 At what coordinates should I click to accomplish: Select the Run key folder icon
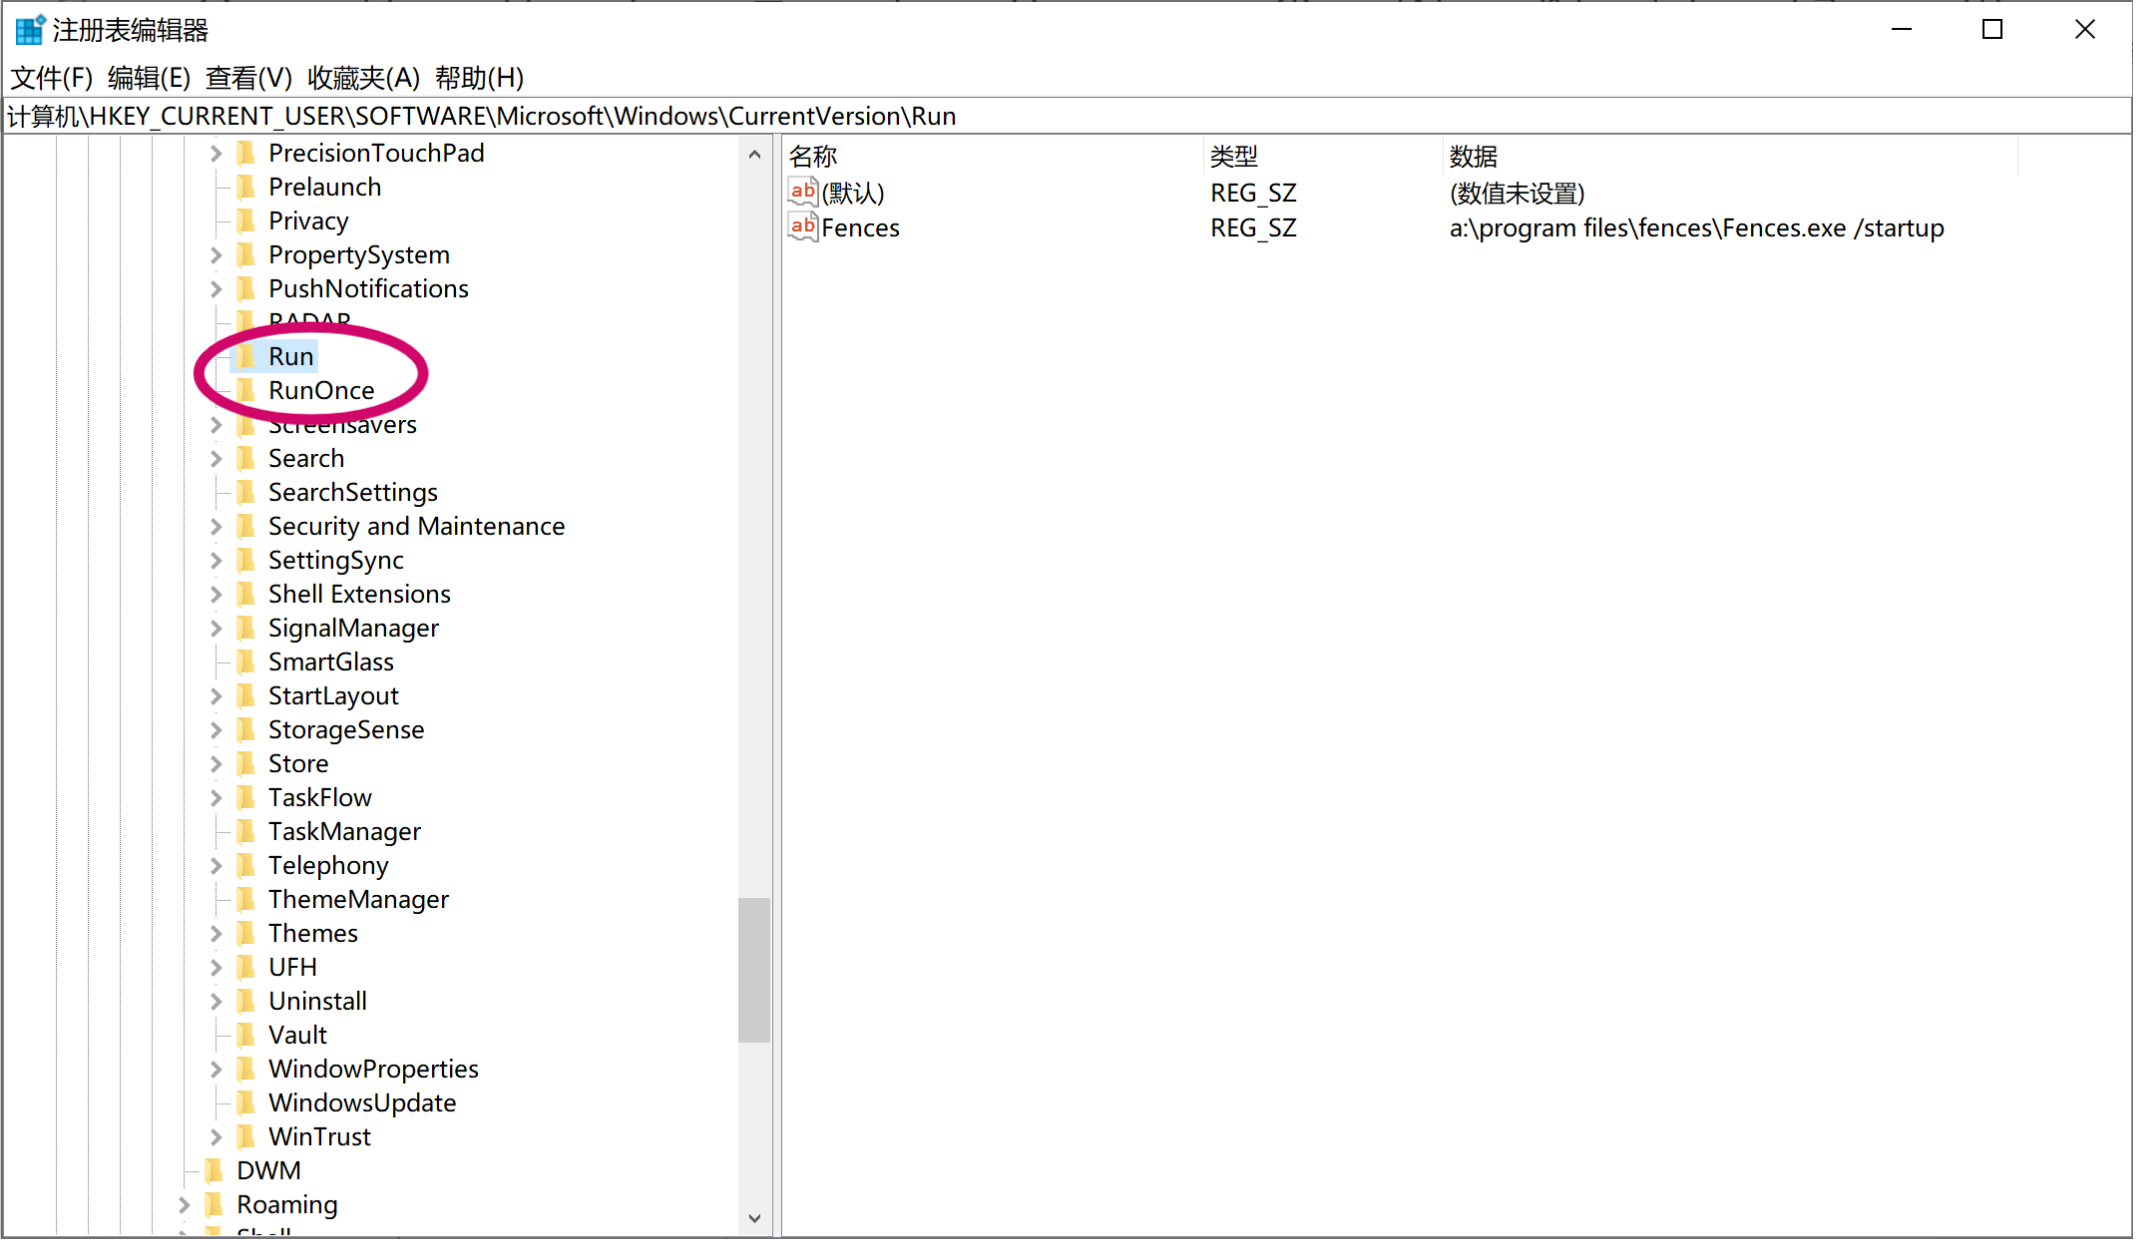tap(247, 355)
